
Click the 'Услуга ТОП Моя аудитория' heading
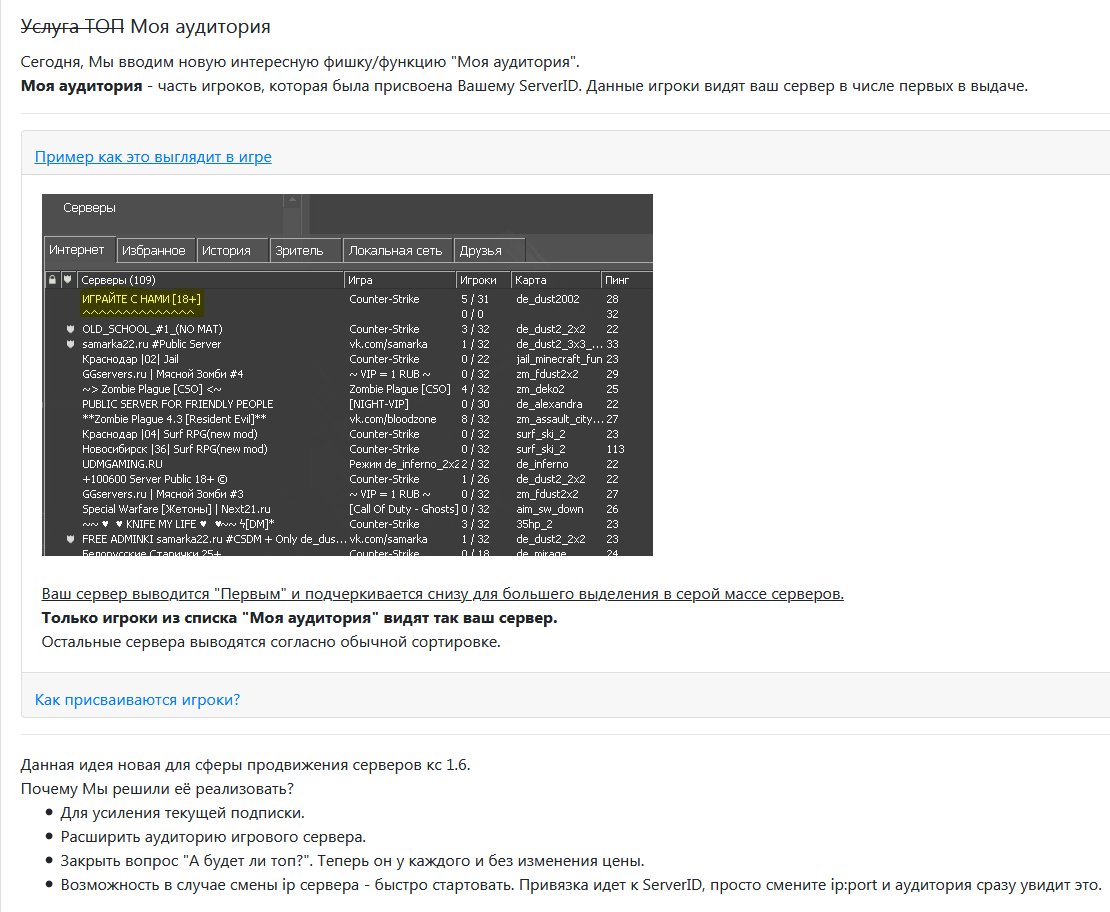coord(145,26)
